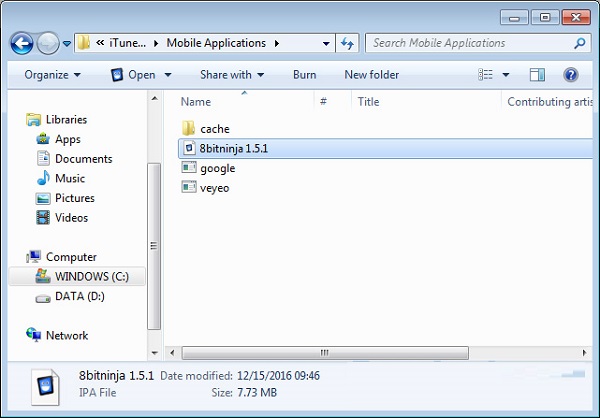The height and width of the screenshot is (418, 600).
Task: Select the cache folder
Action: [x=205, y=129]
